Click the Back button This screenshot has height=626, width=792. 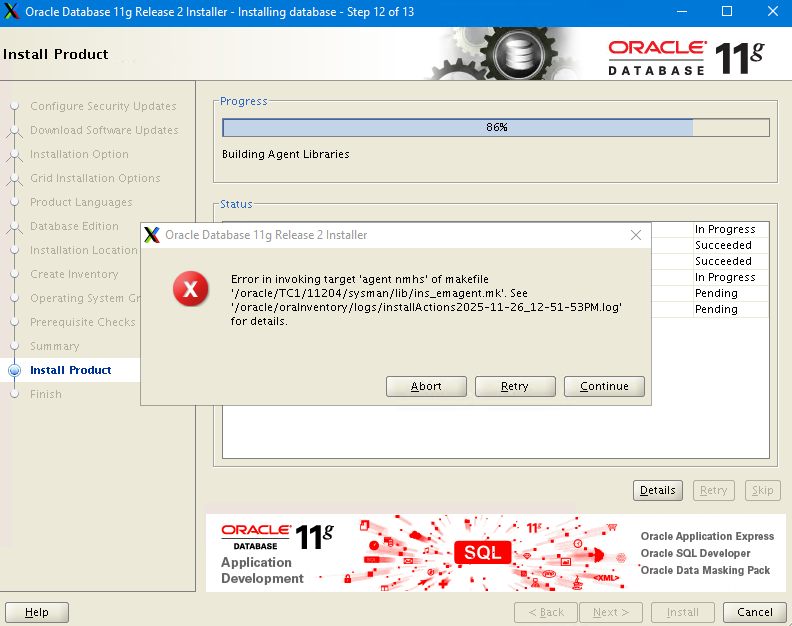(546, 612)
